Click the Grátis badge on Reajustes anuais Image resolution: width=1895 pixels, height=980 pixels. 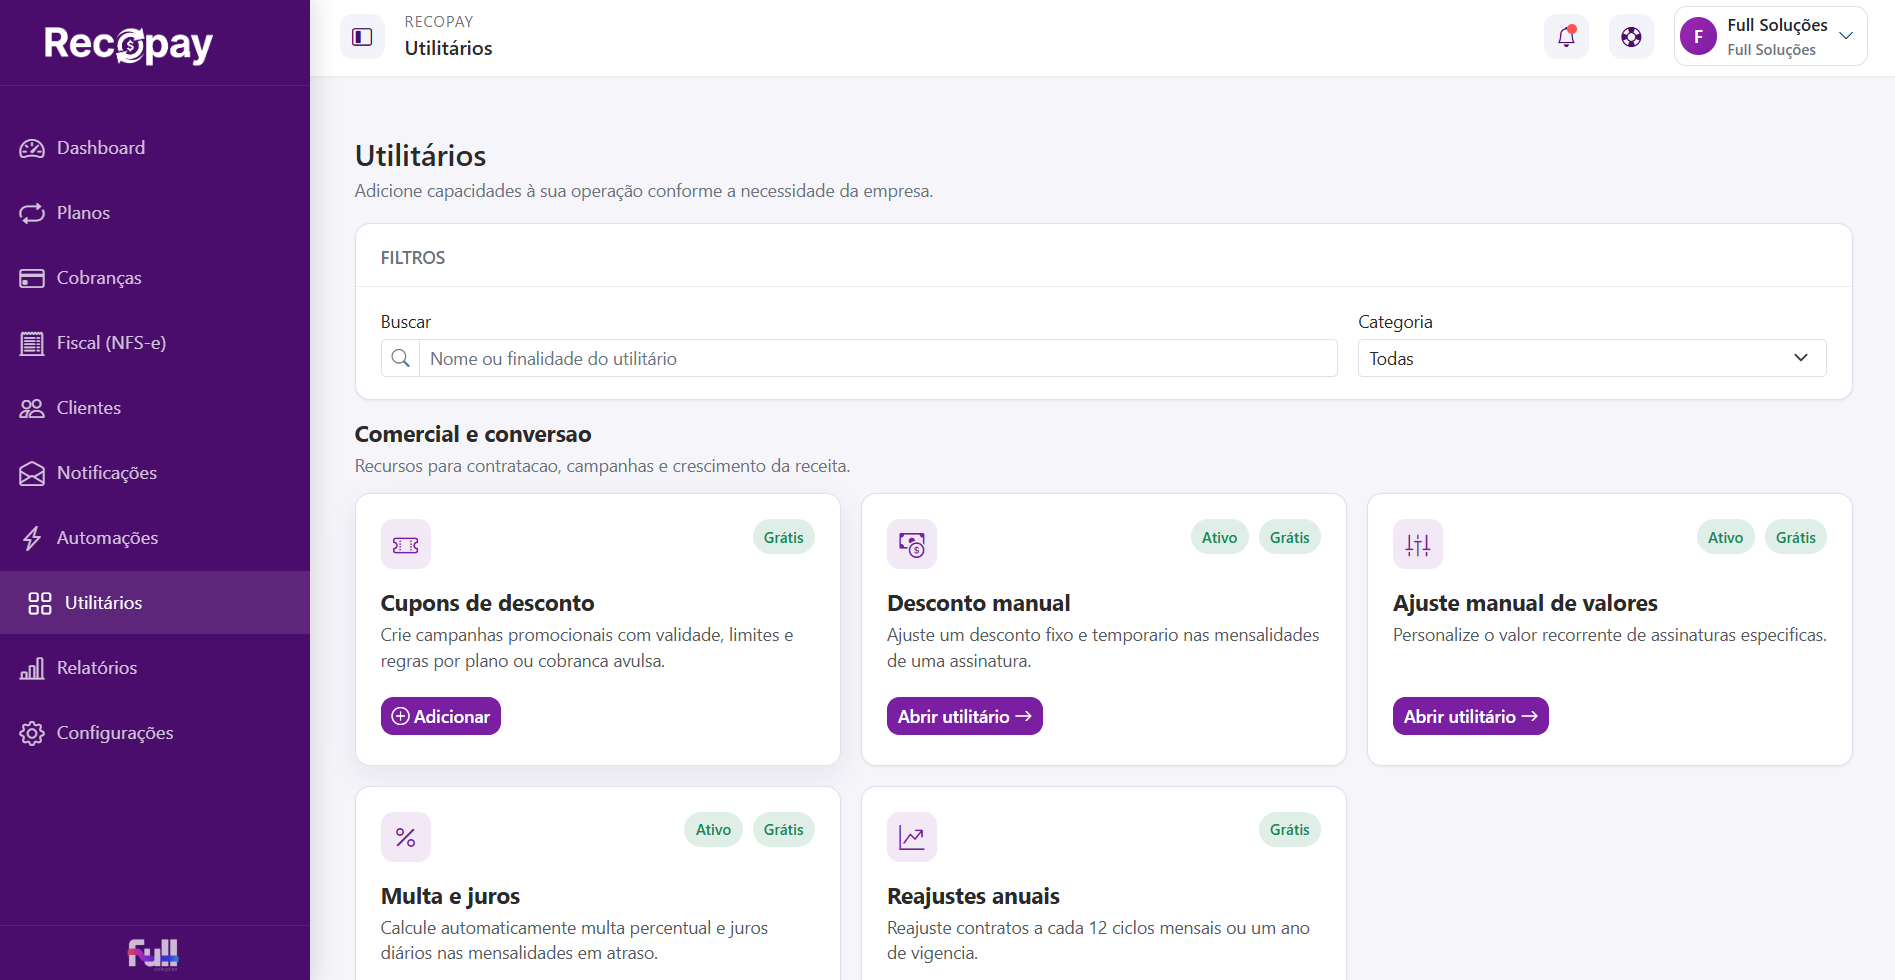pos(1290,830)
